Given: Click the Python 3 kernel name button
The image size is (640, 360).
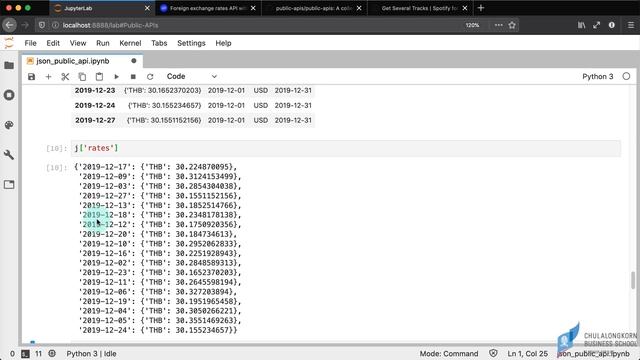Looking at the screenshot, I should pyautogui.click(x=598, y=76).
